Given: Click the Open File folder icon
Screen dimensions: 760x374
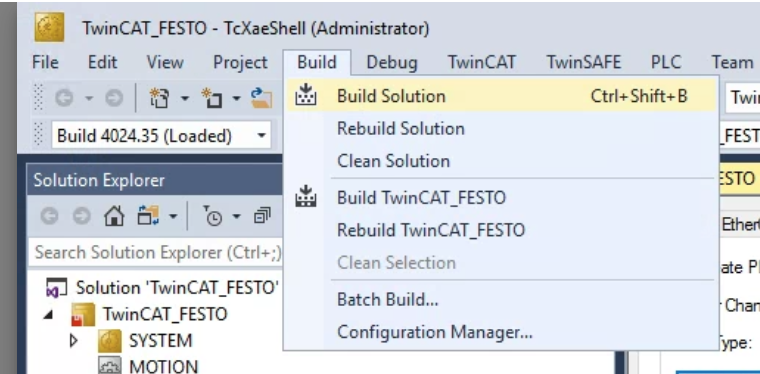Looking at the screenshot, I should [x=261, y=98].
